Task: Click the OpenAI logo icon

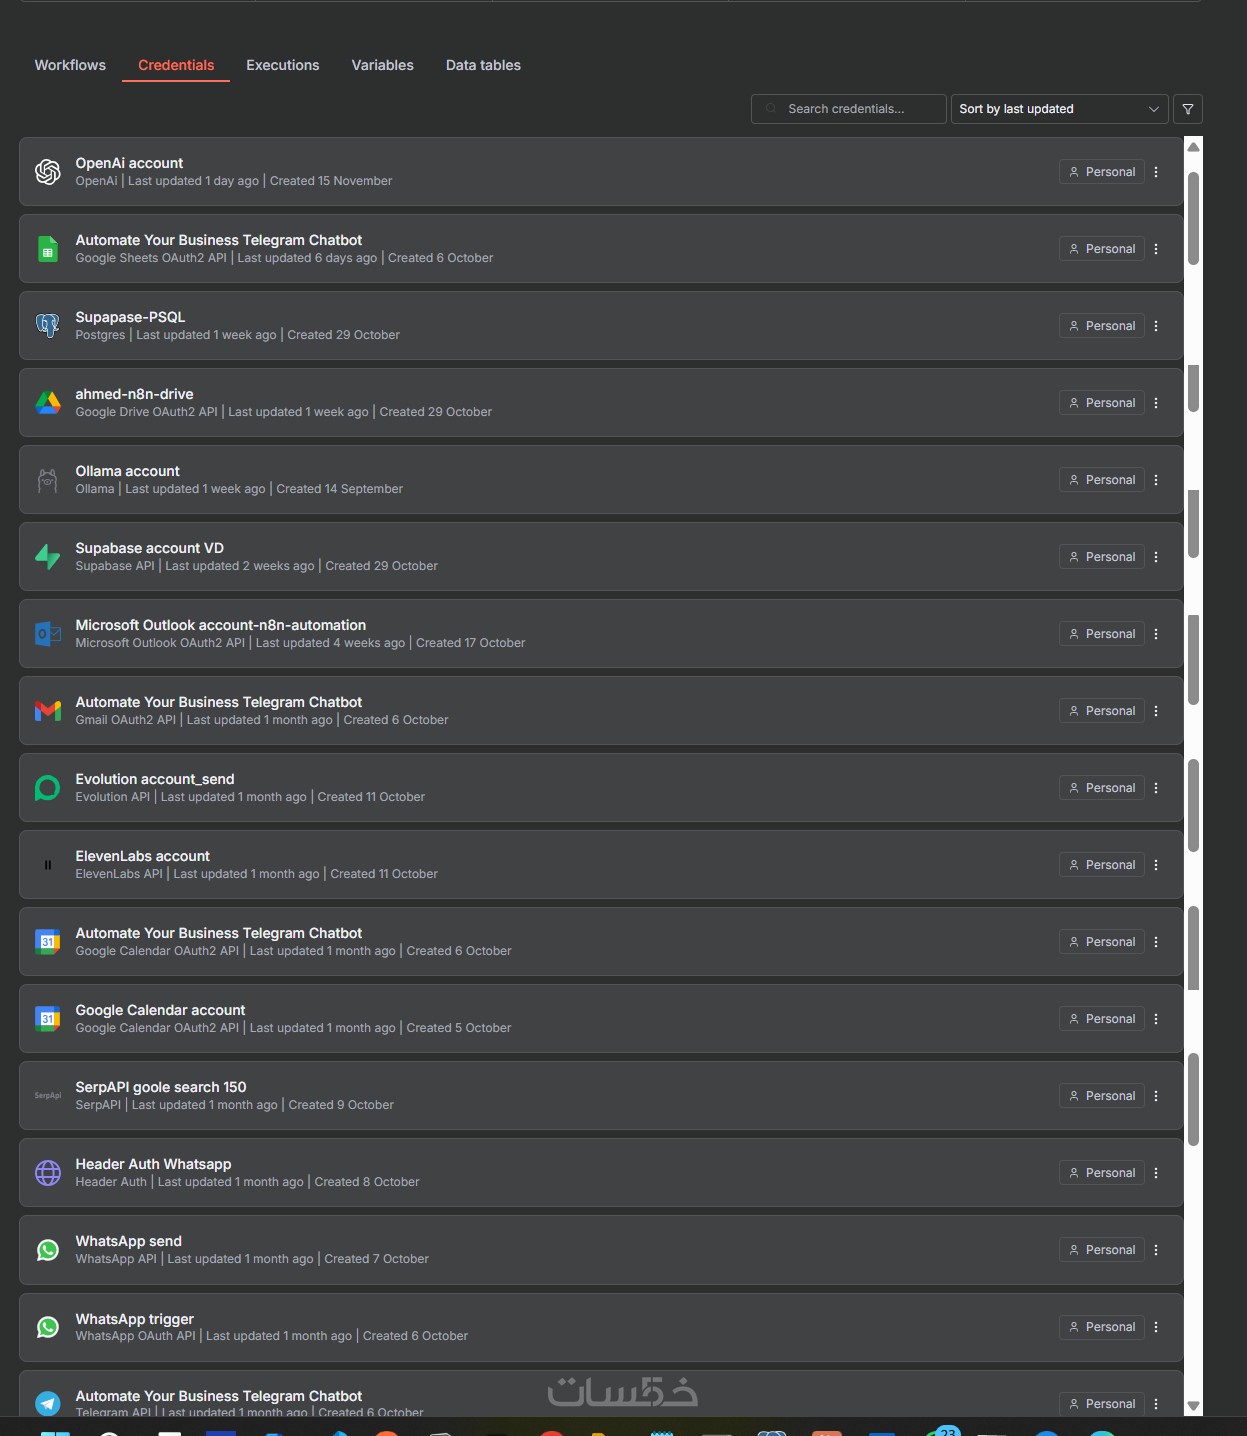Action: click(x=48, y=172)
